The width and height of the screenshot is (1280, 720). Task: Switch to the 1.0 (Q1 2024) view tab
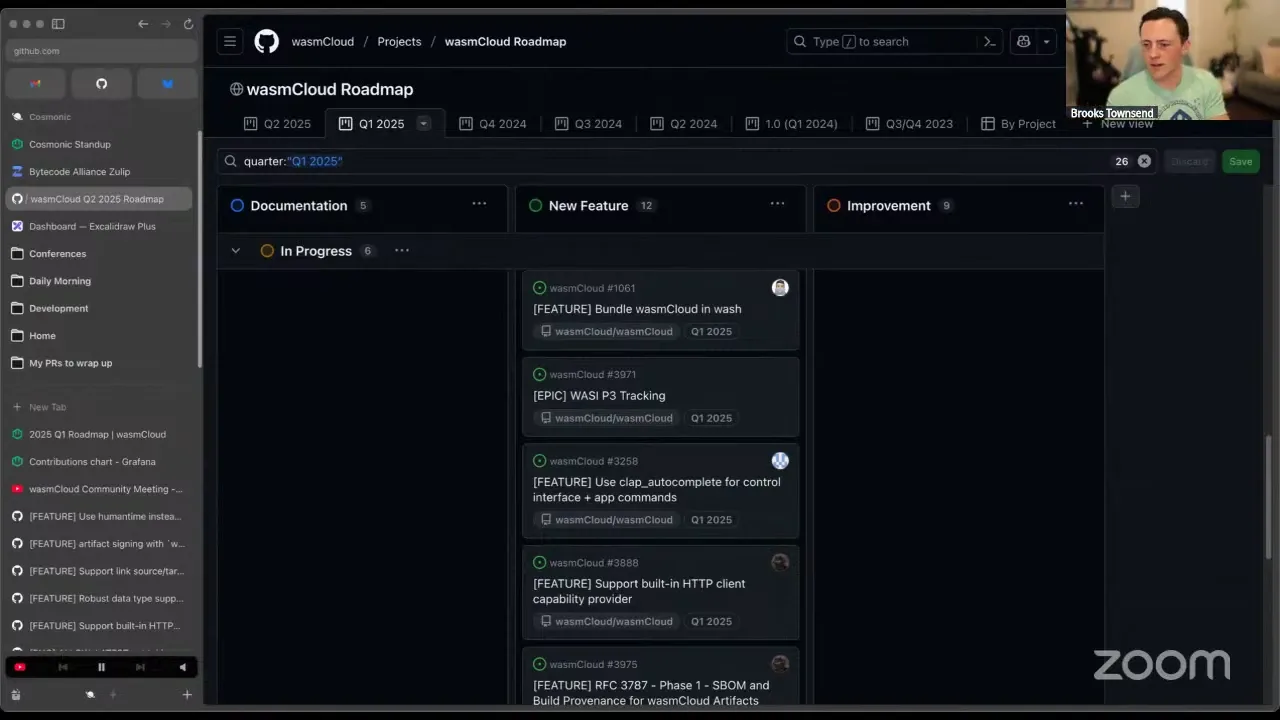tap(791, 124)
